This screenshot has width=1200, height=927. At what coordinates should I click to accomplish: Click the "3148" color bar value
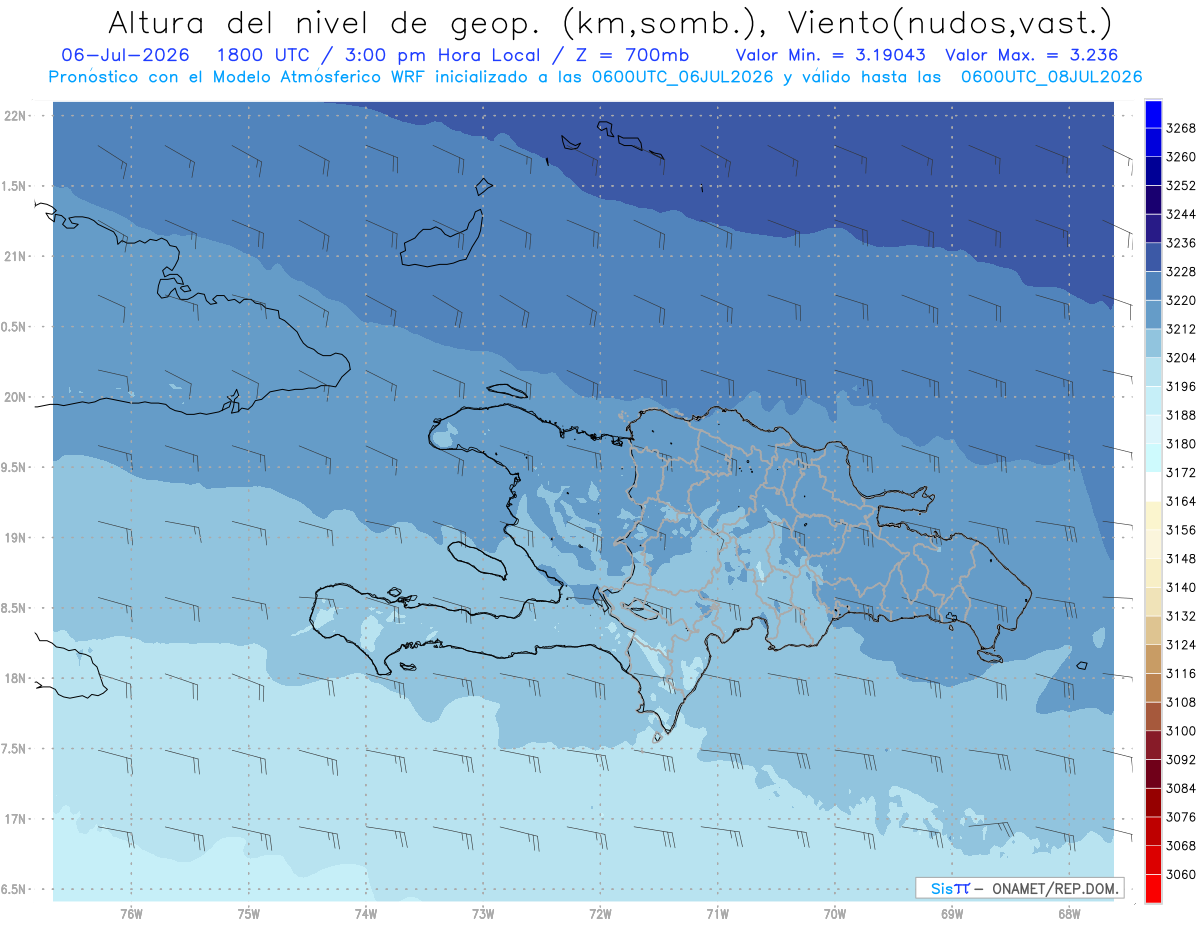(1181, 558)
